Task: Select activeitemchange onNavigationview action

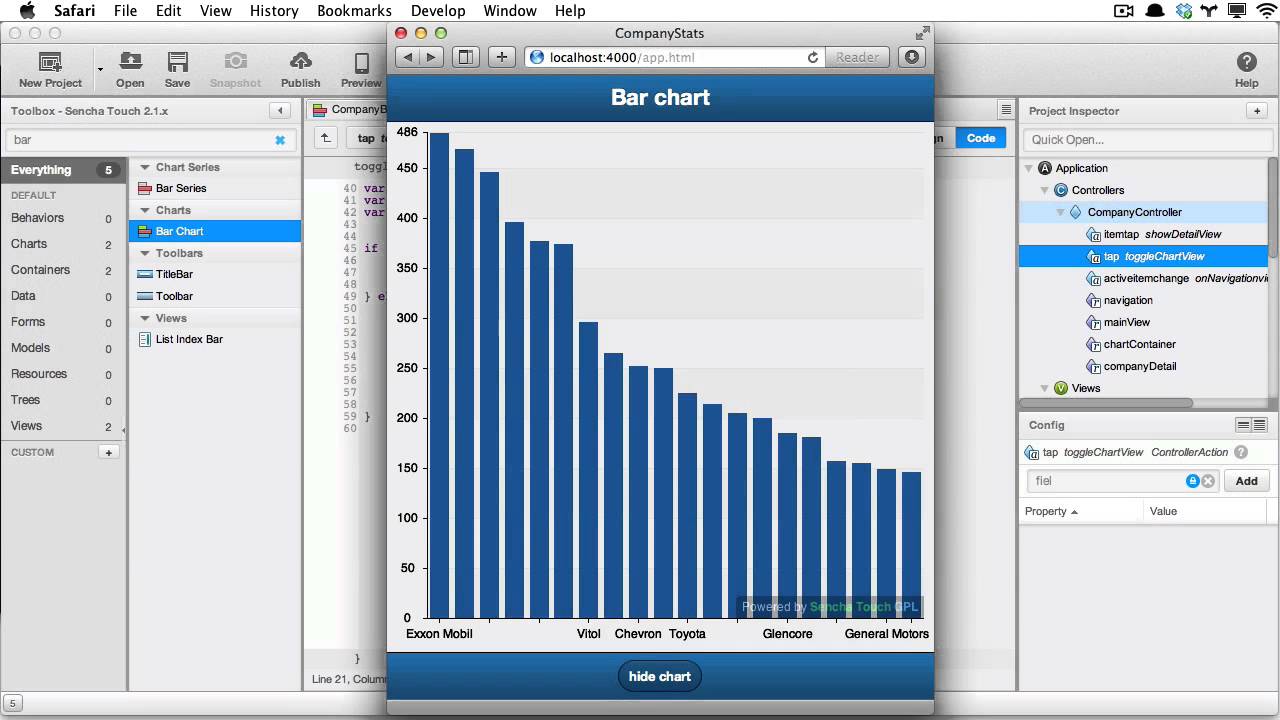Action: [1144, 278]
